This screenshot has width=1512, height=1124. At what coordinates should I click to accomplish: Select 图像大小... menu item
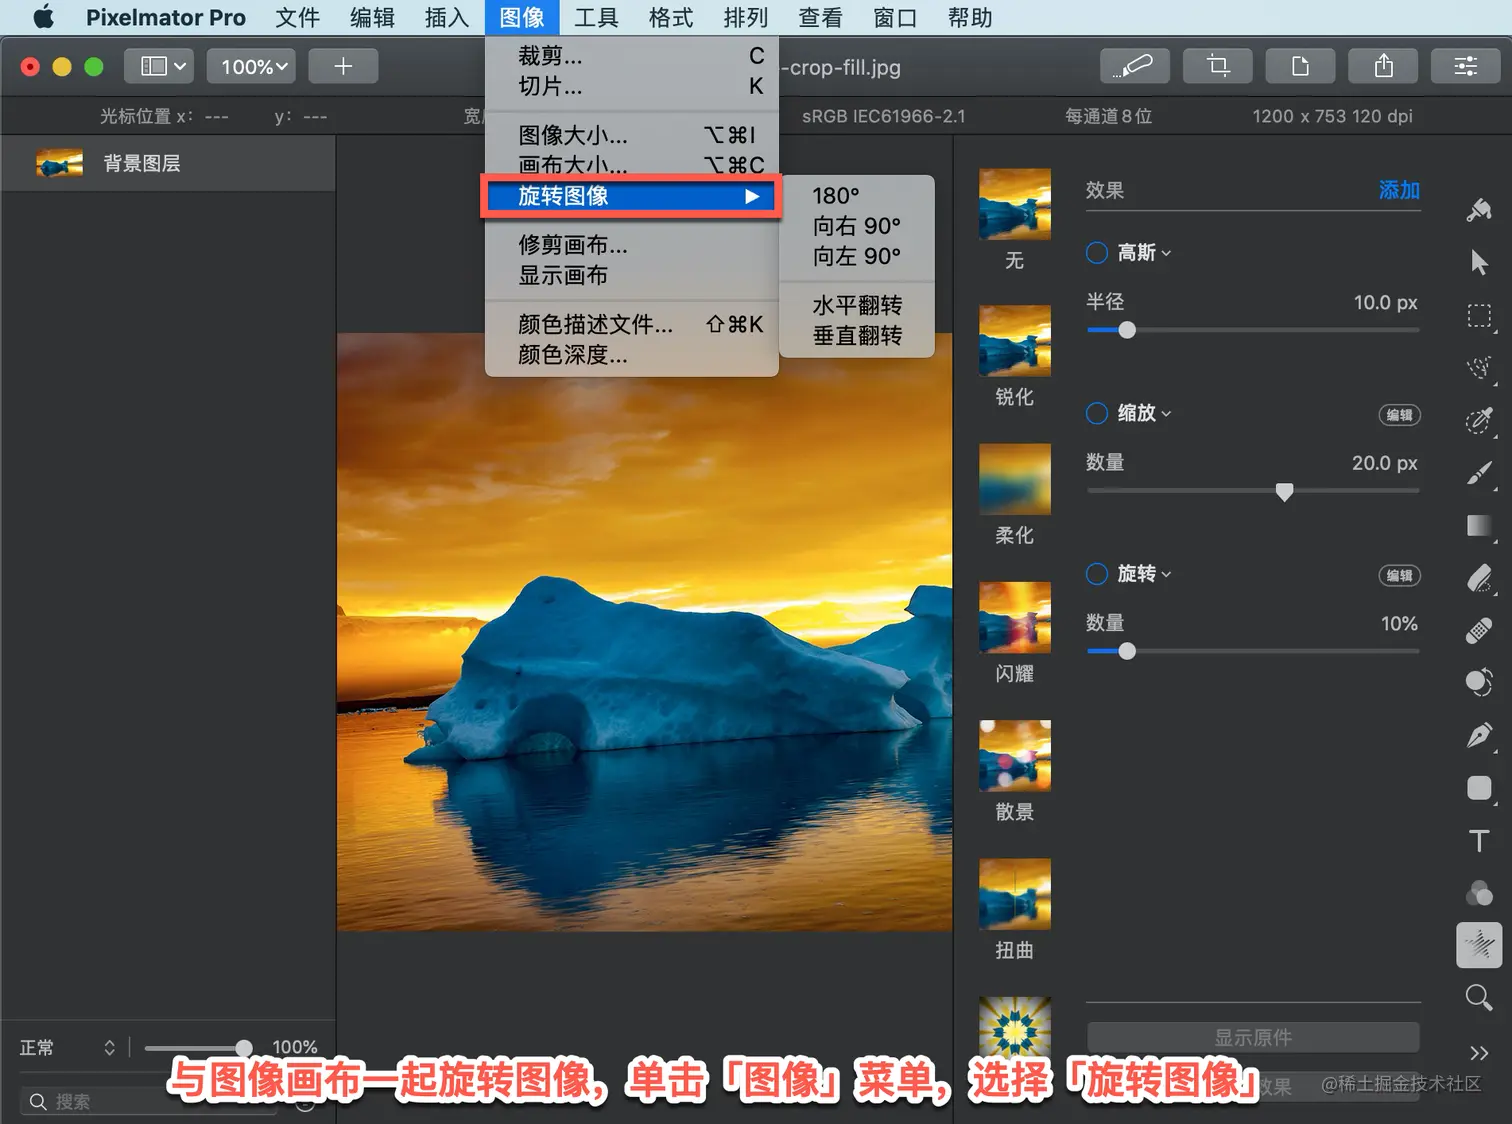(632, 135)
